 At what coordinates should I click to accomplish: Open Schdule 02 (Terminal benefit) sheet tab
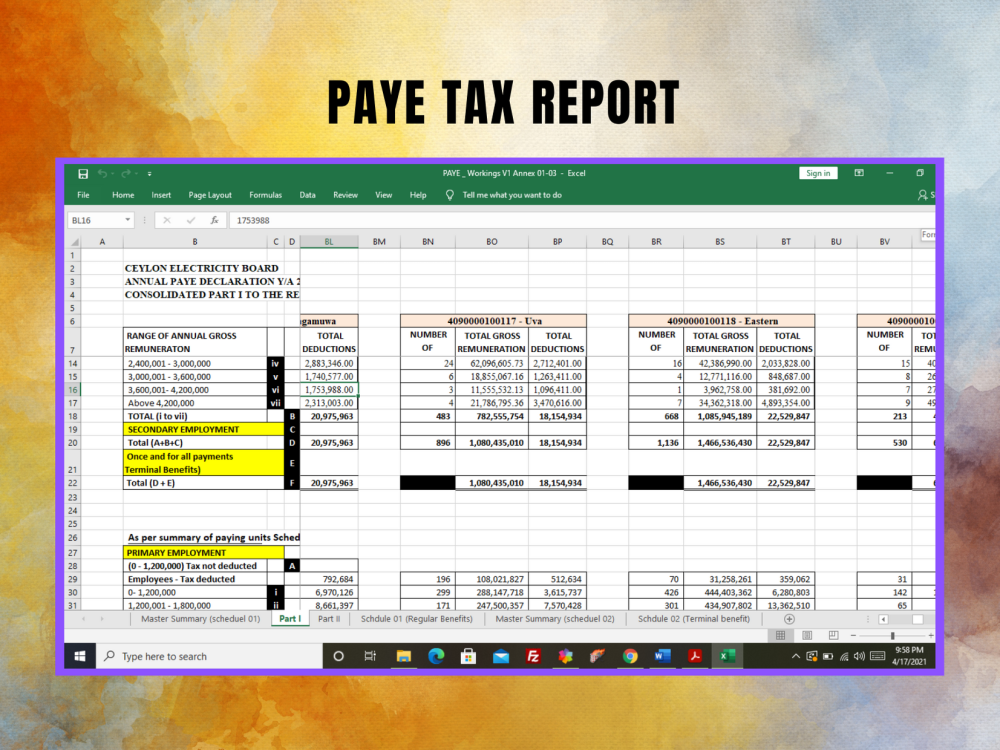694,619
